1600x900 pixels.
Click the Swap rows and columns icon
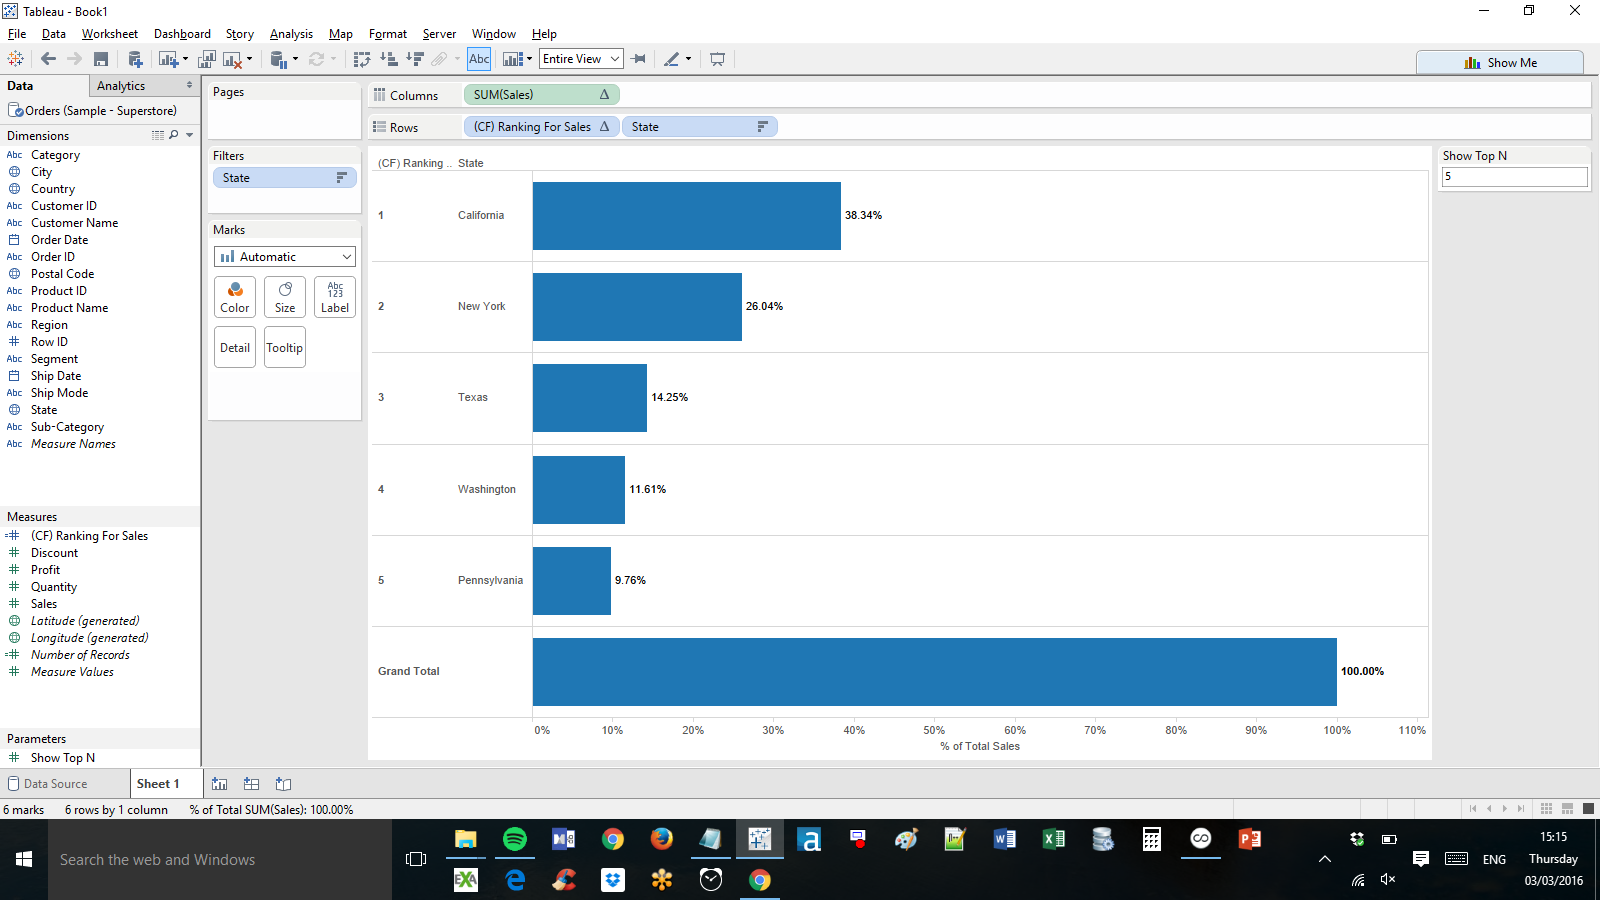362,60
